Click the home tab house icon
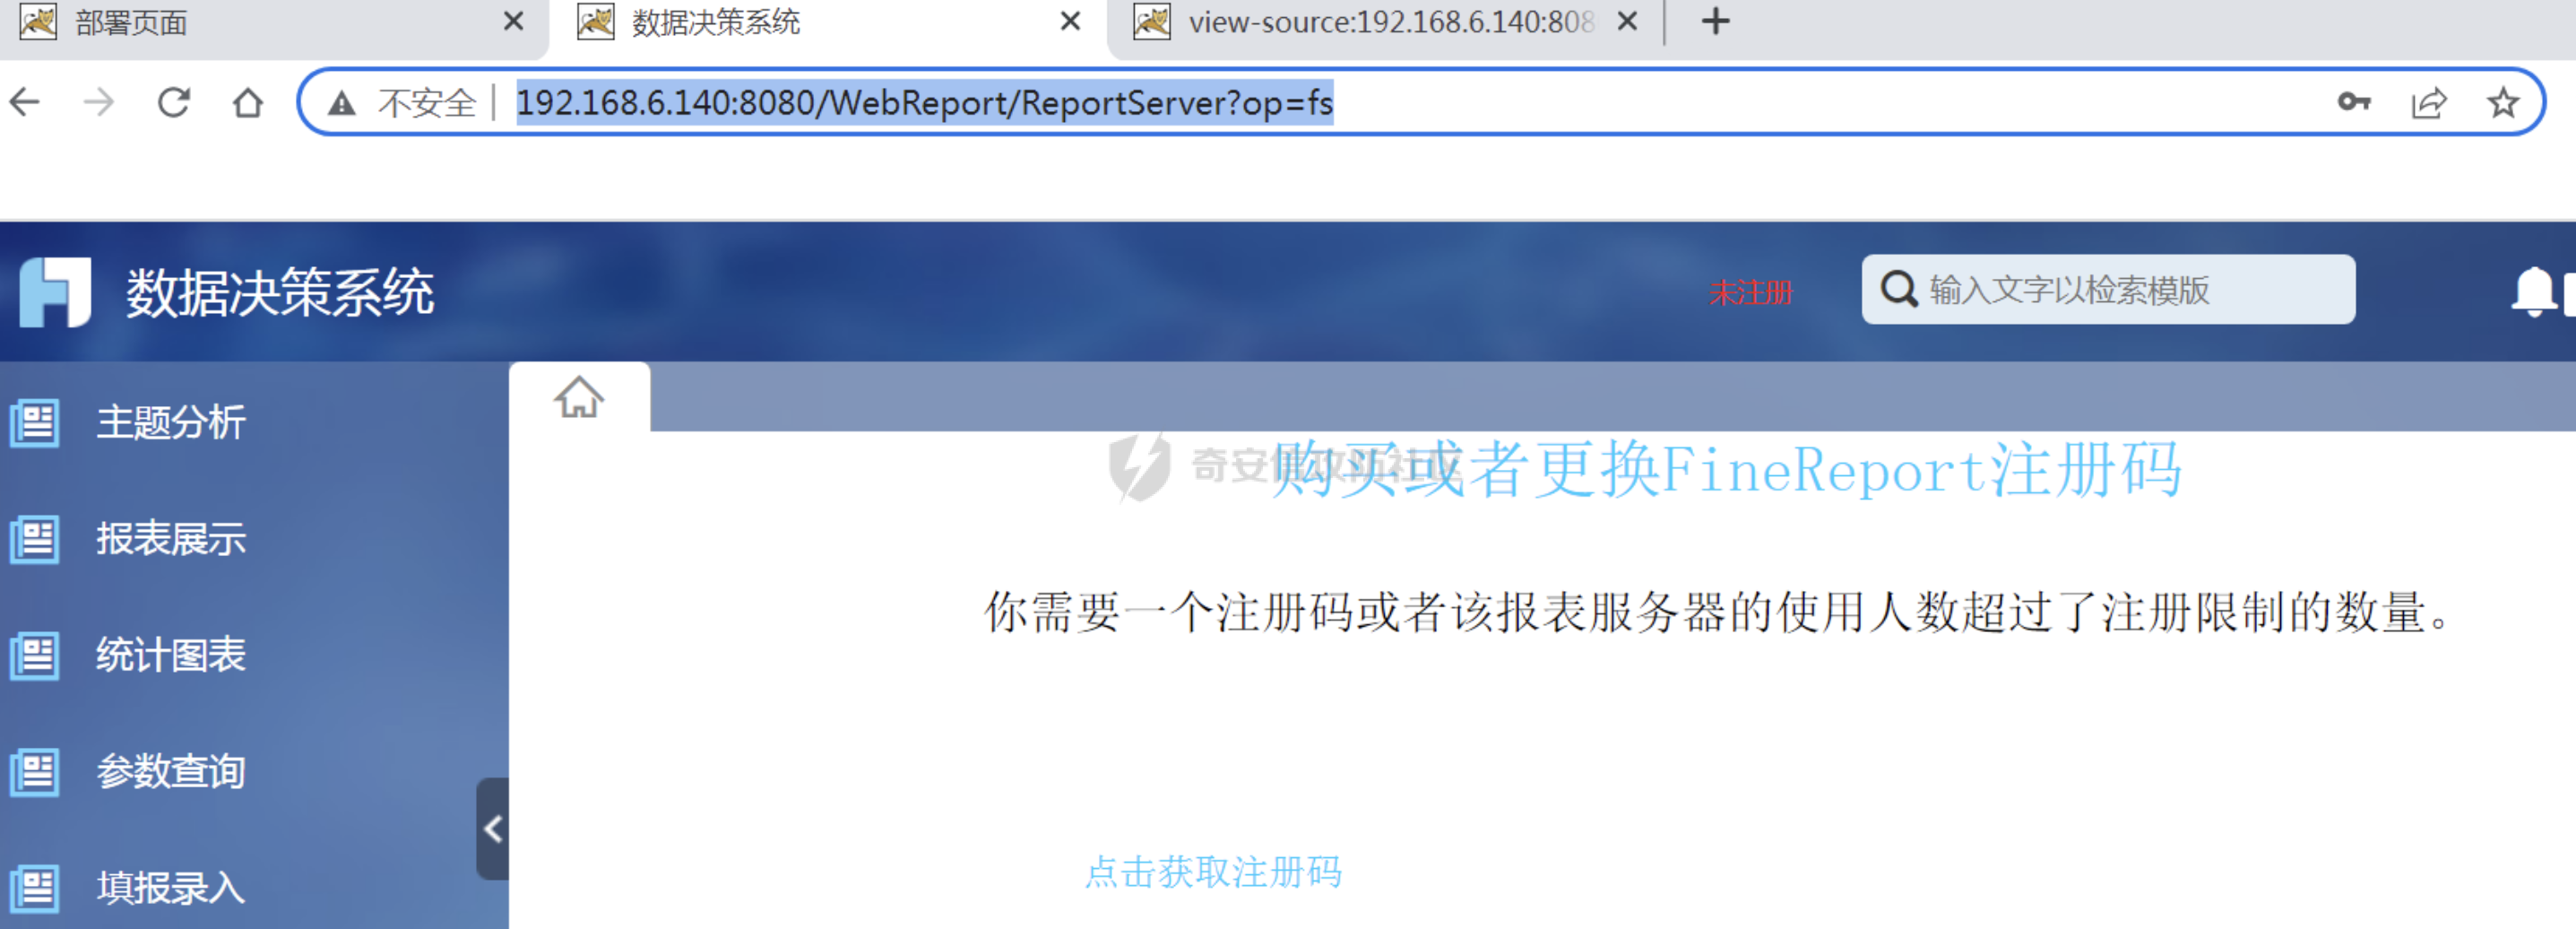This screenshot has width=2576, height=929. 579,397
